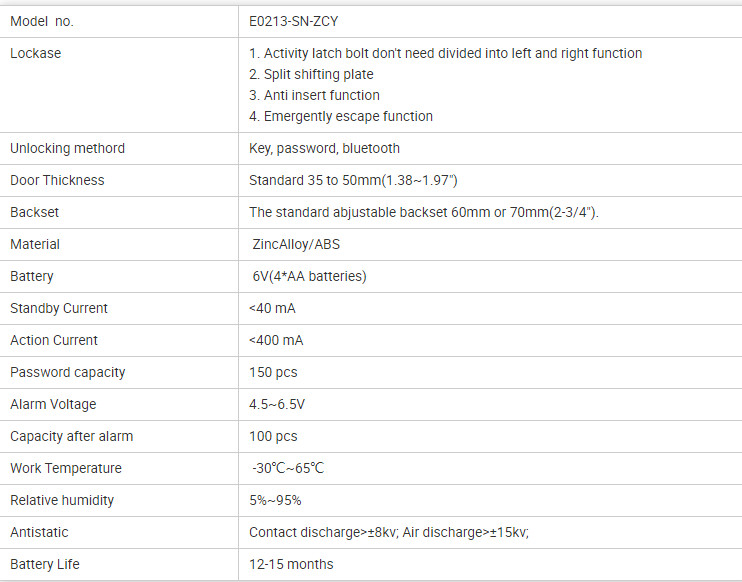
Task: Click the '12-15 months' value
Action: point(291,564)
